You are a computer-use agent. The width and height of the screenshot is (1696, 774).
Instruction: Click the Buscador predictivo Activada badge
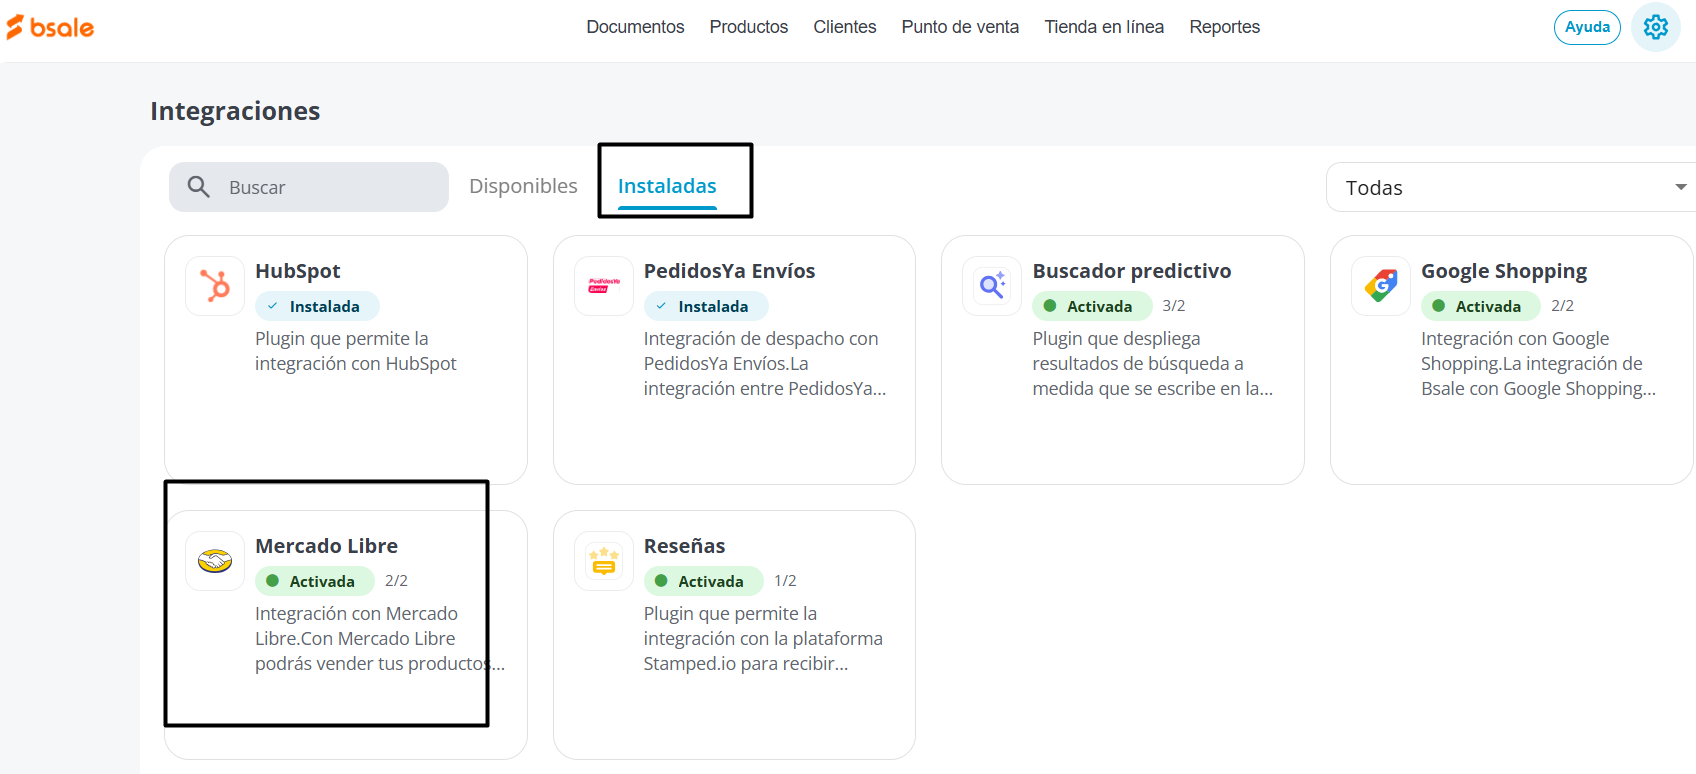tap(1093, 306)
